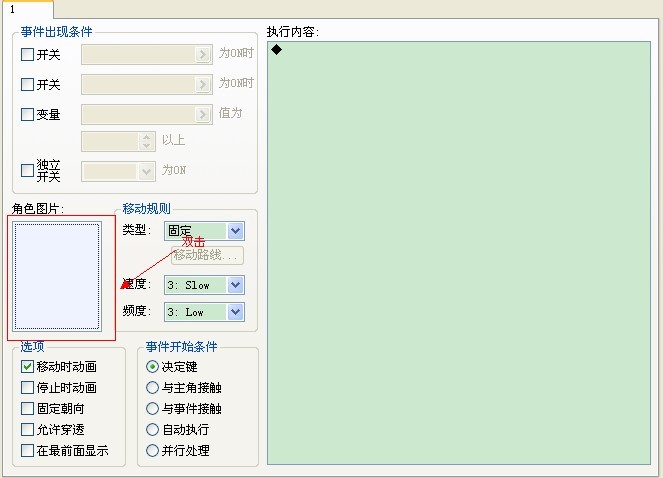Screen dimensions: 663x478
Task: Choose 自动执行 as start condition
Action: click(152, 430)
